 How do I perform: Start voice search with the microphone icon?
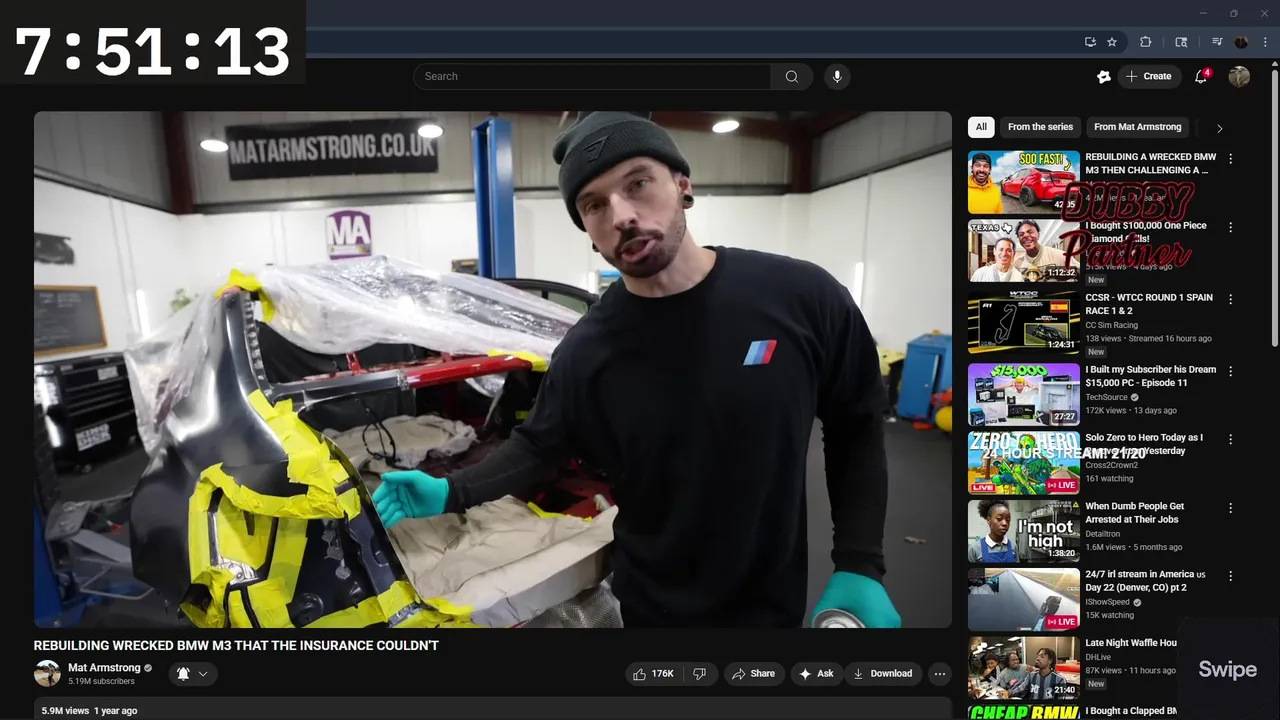point(837,76)
